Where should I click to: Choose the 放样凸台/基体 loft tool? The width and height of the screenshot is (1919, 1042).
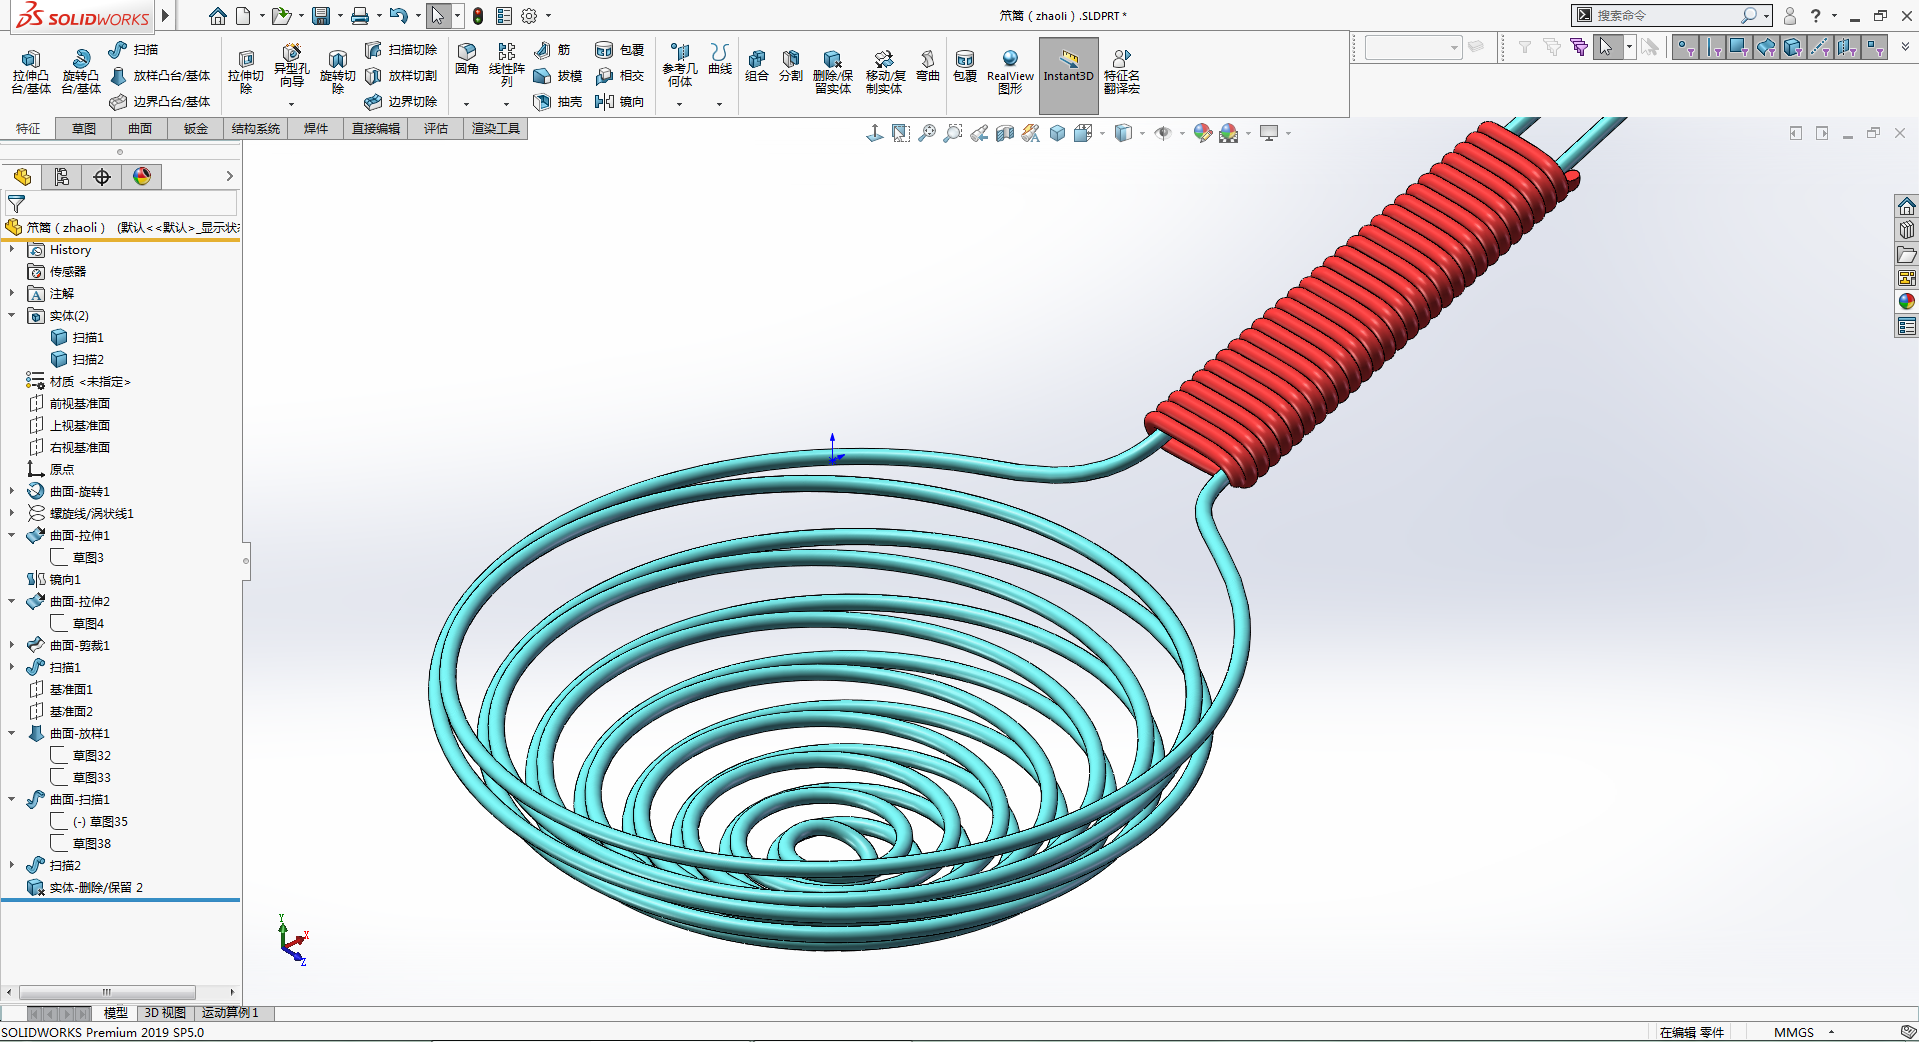tap(160, 75)
